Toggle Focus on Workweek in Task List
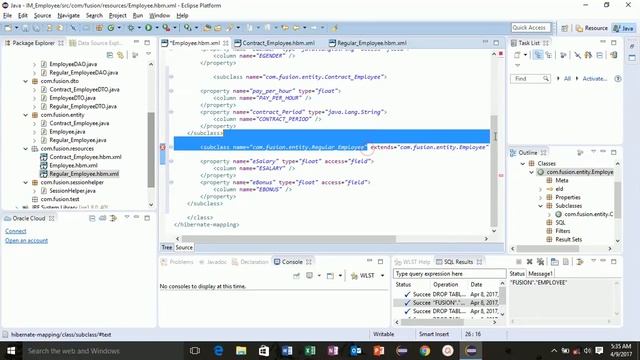The image size is (640, 360). pos(563,55)
